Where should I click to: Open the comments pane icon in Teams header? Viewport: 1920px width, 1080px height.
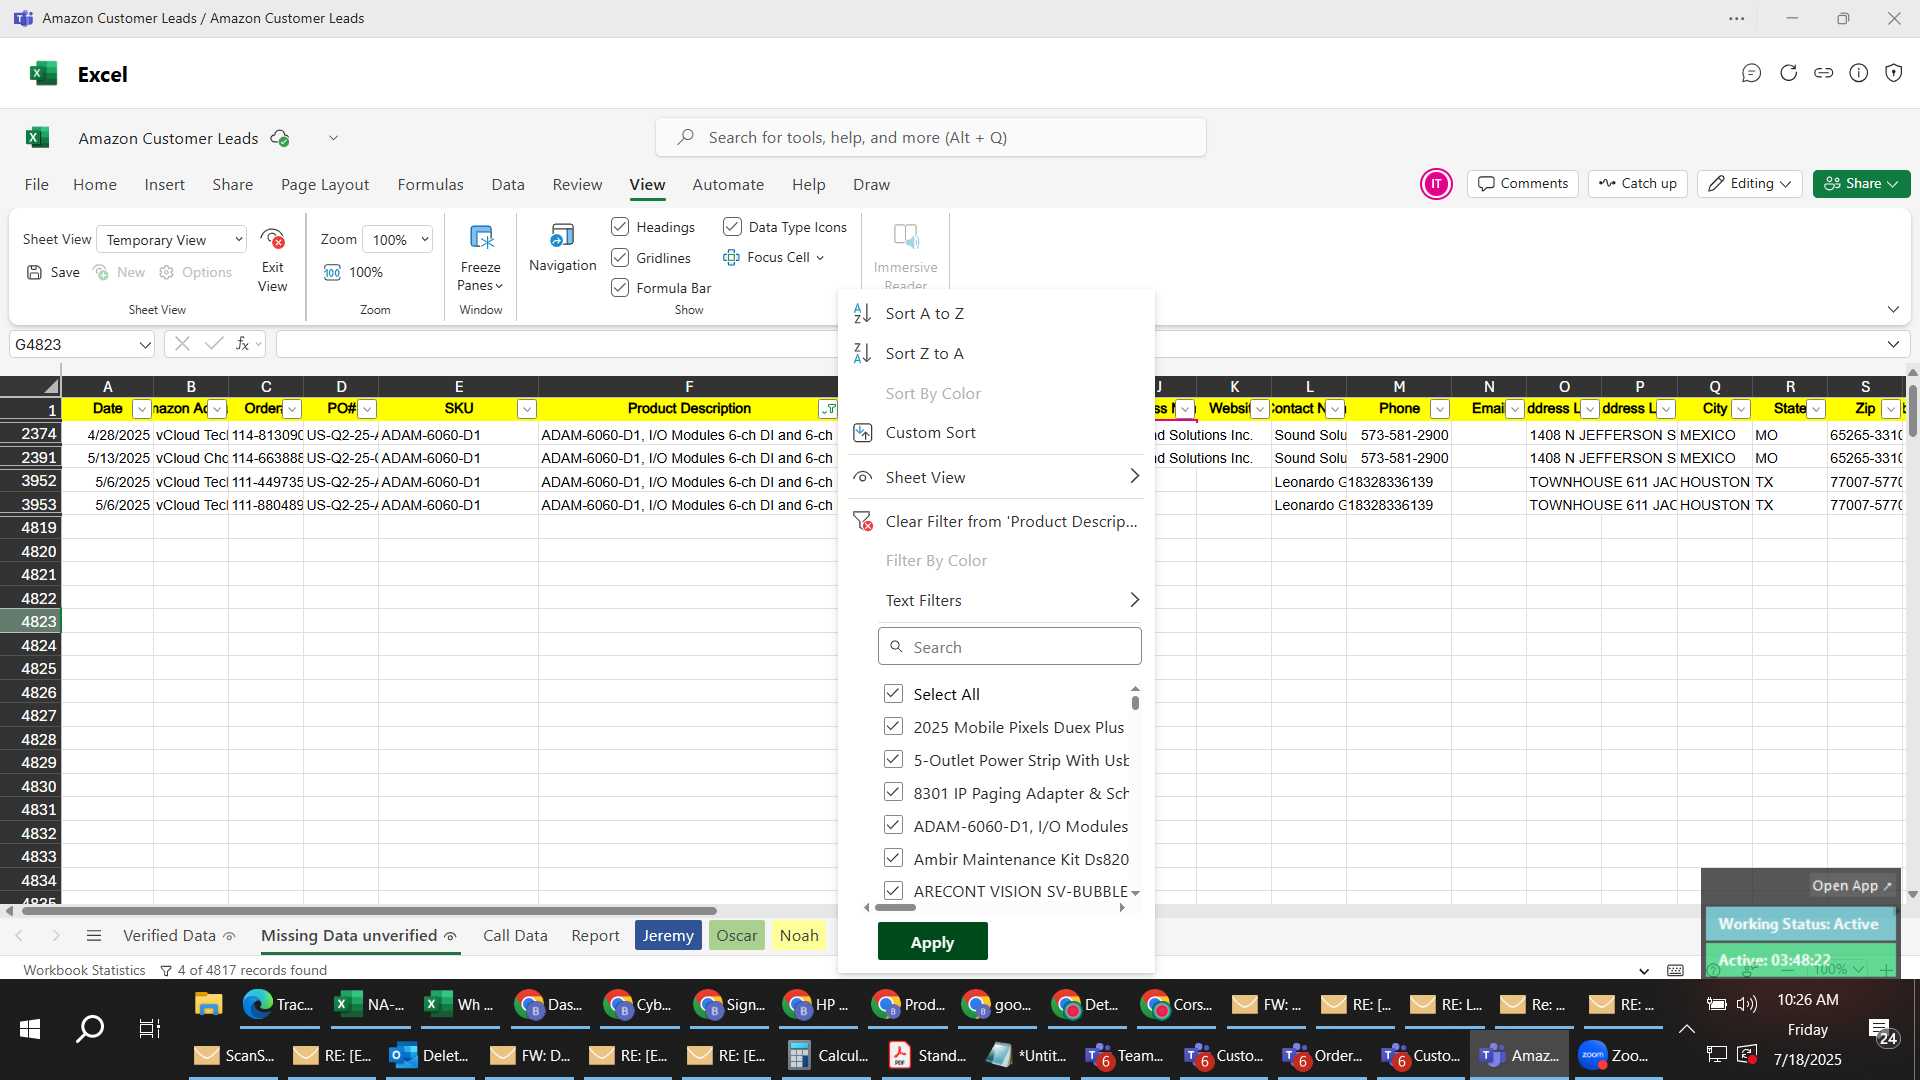[1751, 73]
